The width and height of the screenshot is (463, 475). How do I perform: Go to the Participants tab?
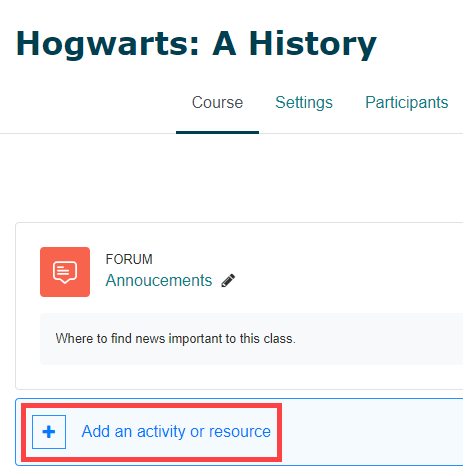tap(407, 102)
